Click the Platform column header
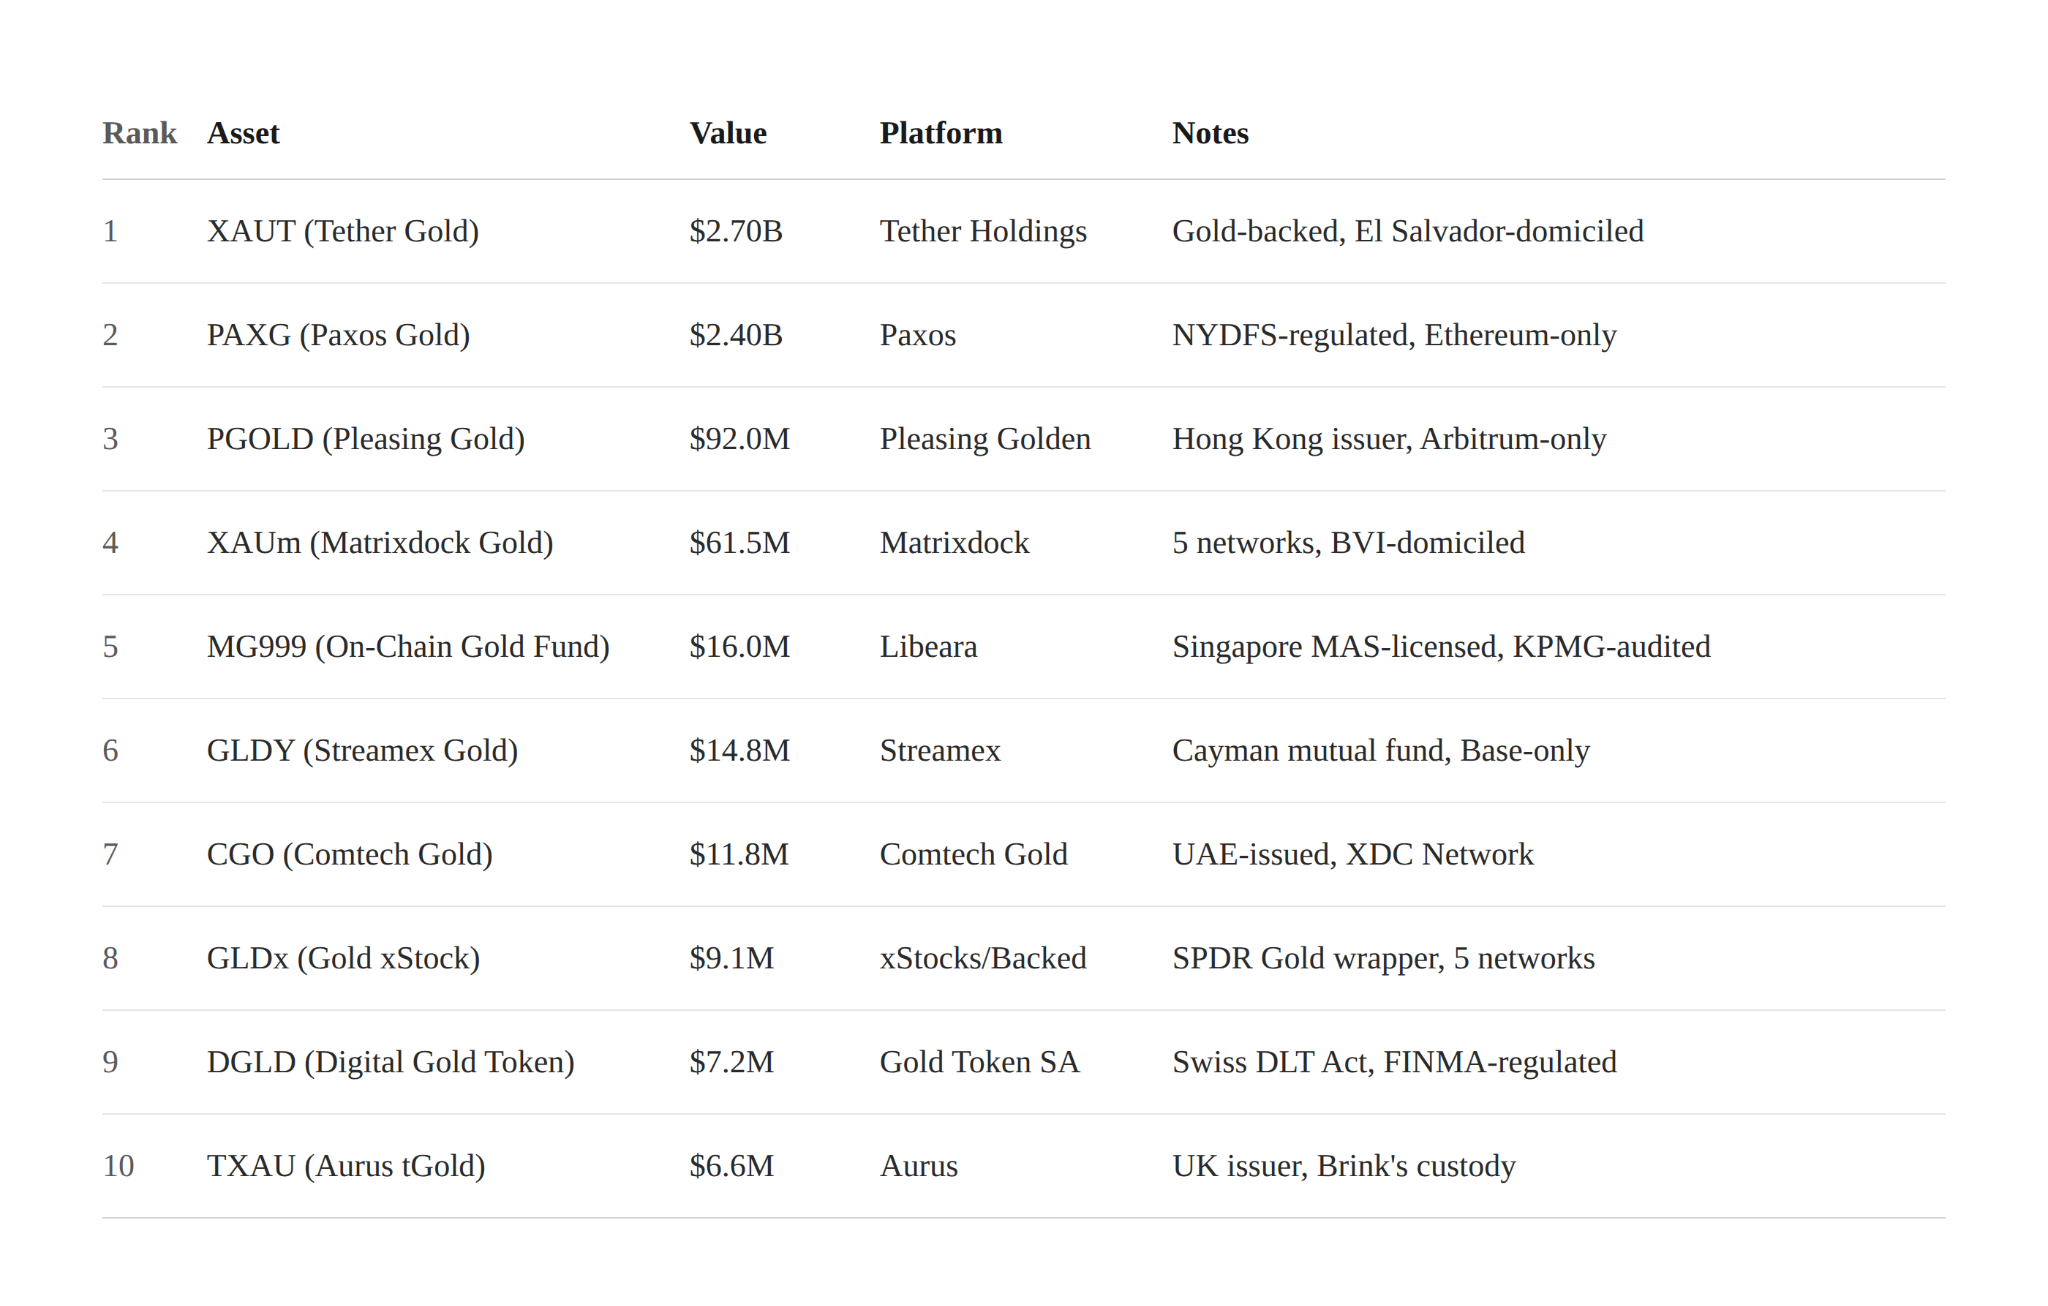 [940, 133]
